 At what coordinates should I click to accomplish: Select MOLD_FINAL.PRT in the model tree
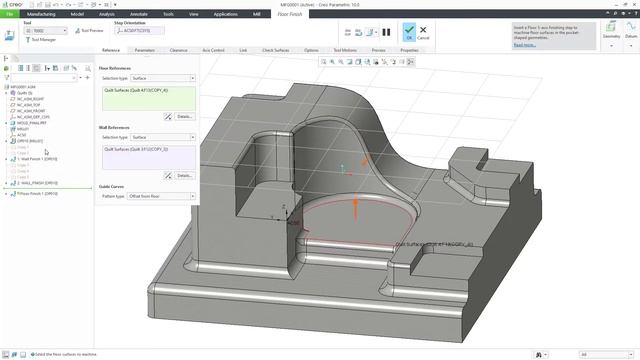point(31,123)
